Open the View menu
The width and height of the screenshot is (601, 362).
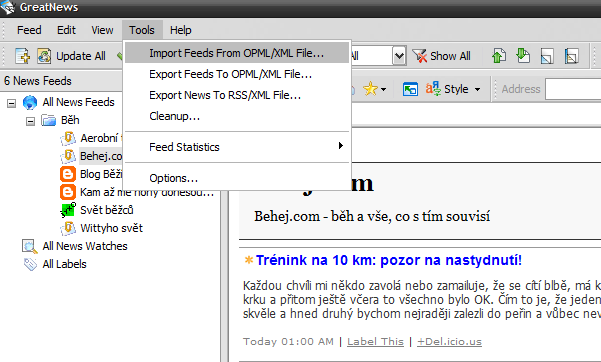(102, 30)
